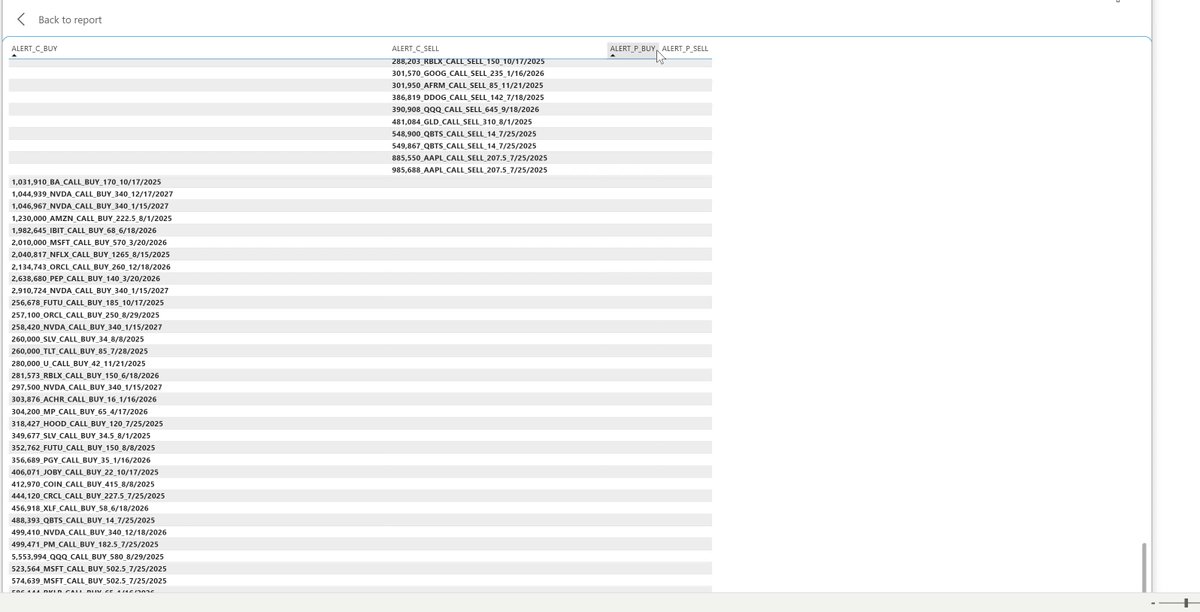Select row 523,564_MSFT_CALL_BUY_502.5_7/25/2025
The height and width of the screenshot is (612, 1200).
click(360, 568)
